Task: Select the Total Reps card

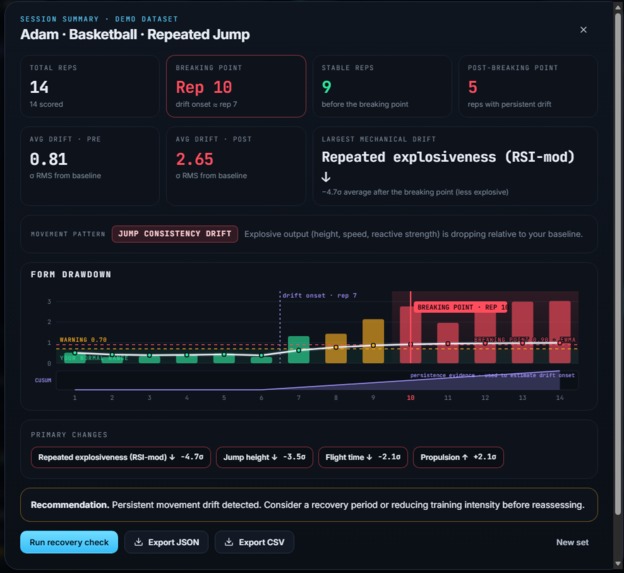Action: tap(90, 86)
